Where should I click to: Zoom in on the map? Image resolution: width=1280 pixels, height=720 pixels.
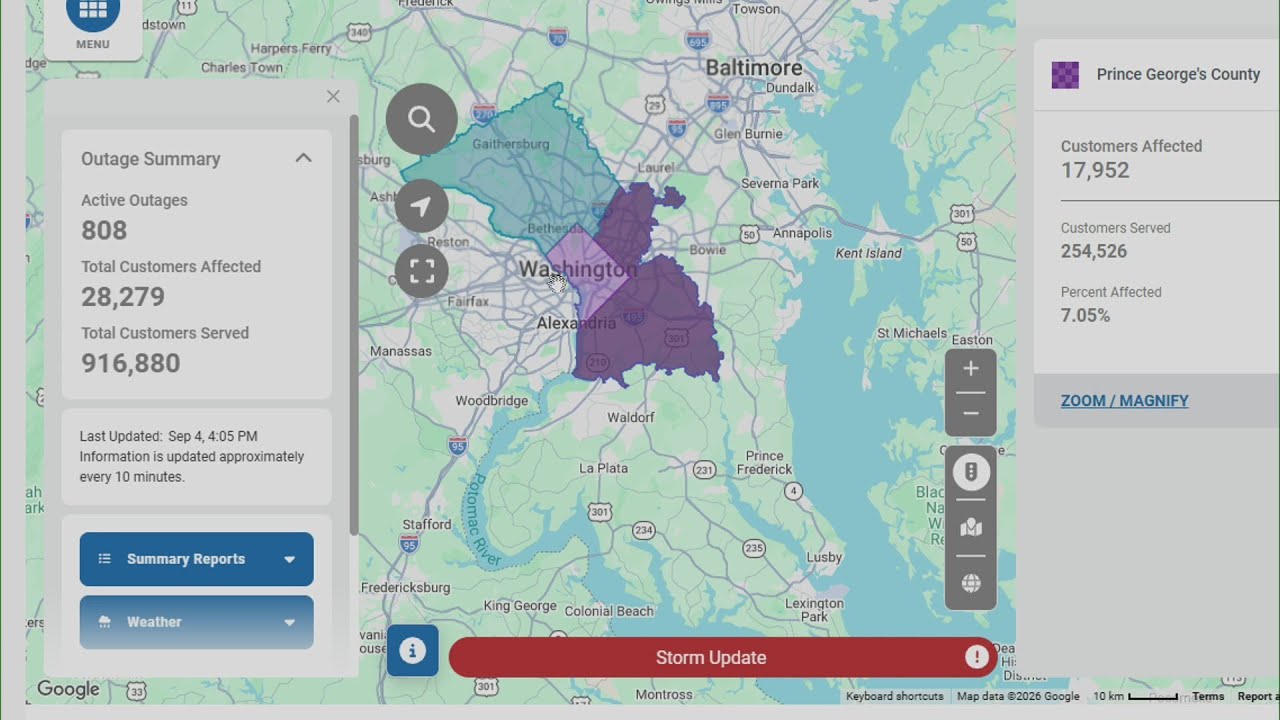[x=970, y=369]
